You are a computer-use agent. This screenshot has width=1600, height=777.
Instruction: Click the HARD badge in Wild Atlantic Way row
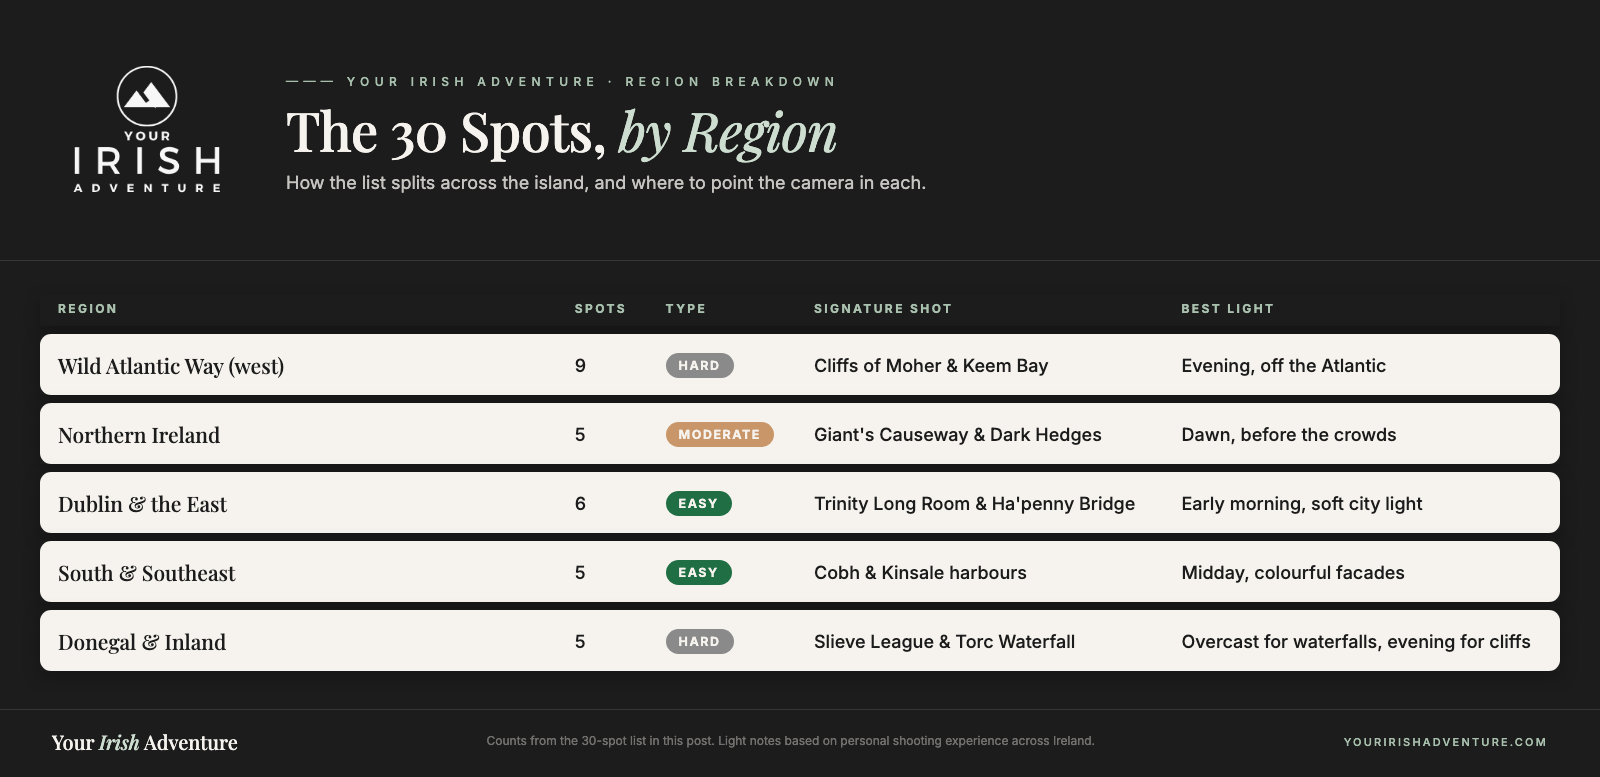[699, 366]
